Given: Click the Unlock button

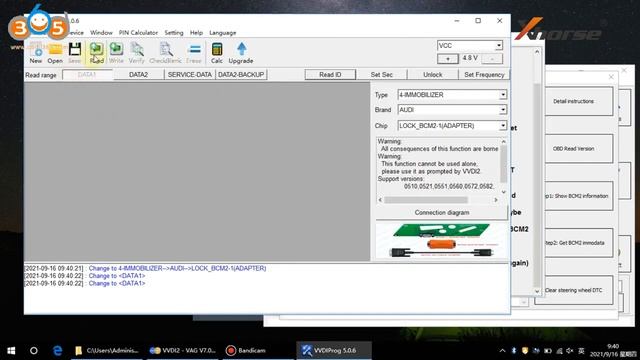Looking at the screenshot, I should click(x=433, y=75).
